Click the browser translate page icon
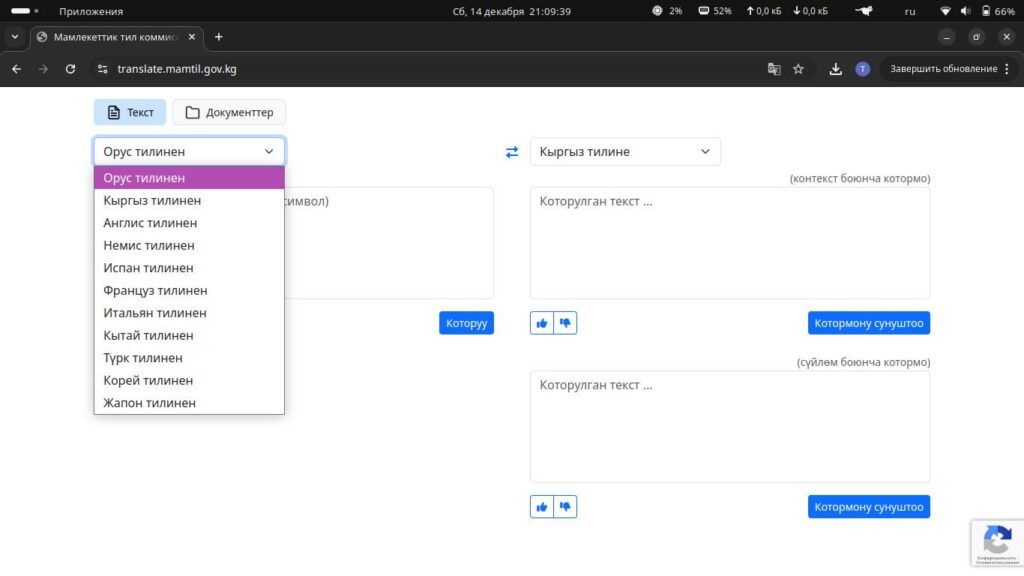Screen dimensions: 1024x576 click(x=774, y=69)
